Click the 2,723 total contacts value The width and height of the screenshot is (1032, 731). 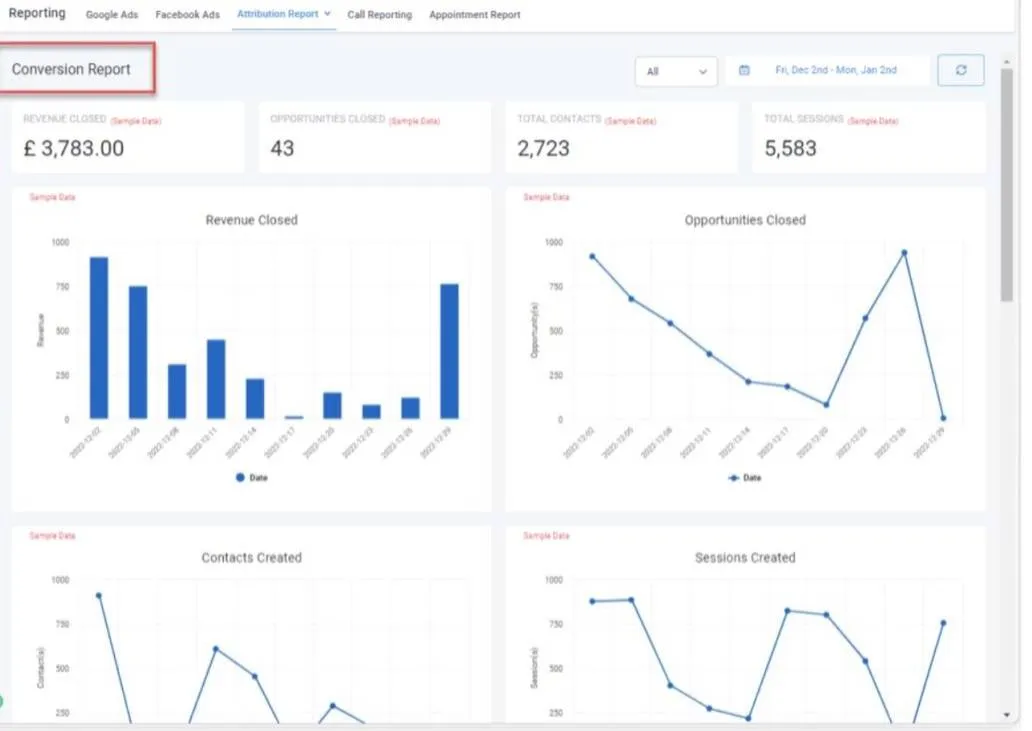pyautogui.click(x=543, y=148)
